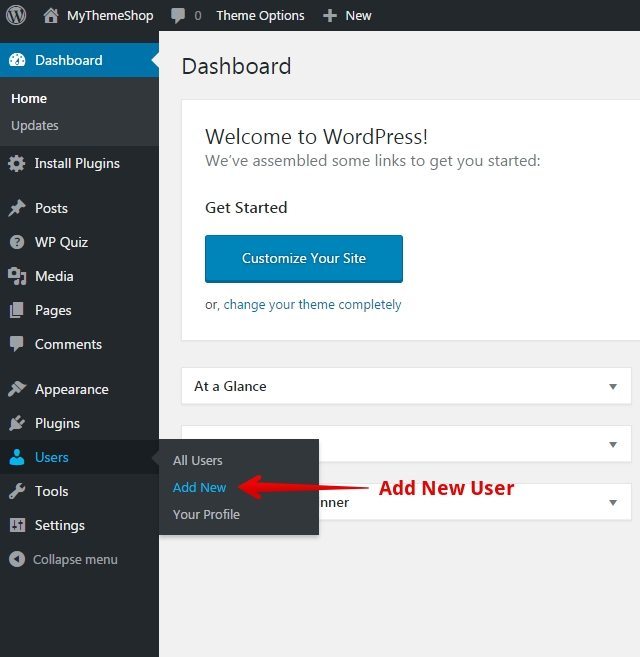Expand the At a Glance panel arrow
The height and width of the screenshot is (657, 640).
[x=613, y=386]
